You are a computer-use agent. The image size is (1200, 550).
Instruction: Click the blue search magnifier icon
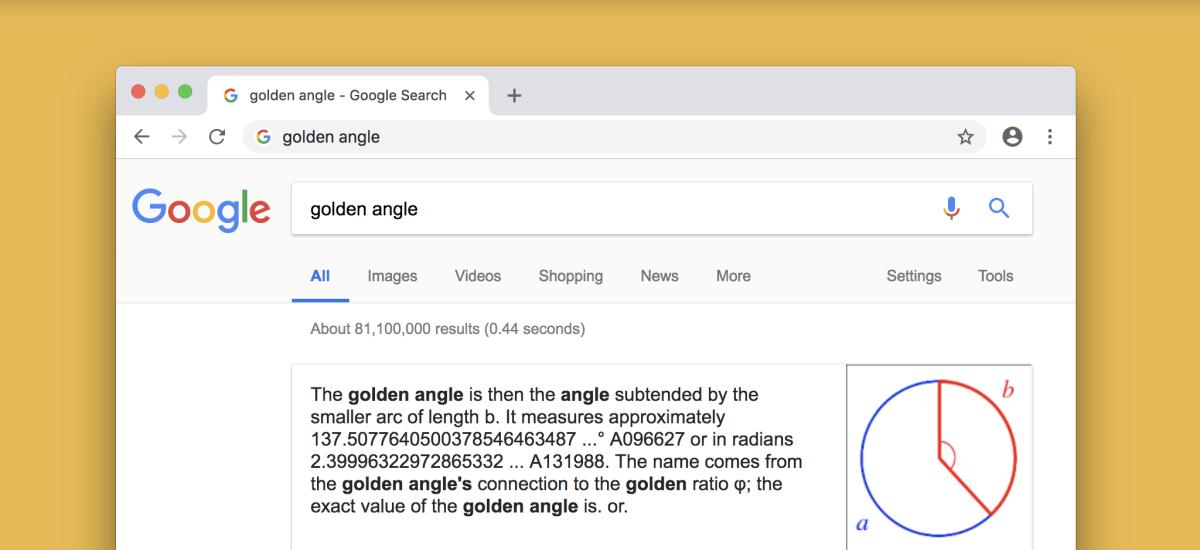point(998,208)
